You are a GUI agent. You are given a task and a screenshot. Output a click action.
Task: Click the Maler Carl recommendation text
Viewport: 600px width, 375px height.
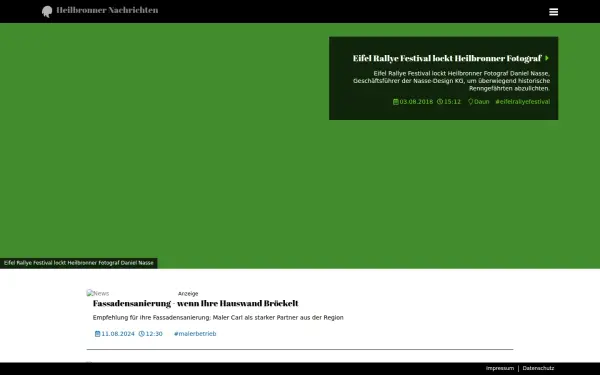tap(218, 318)
